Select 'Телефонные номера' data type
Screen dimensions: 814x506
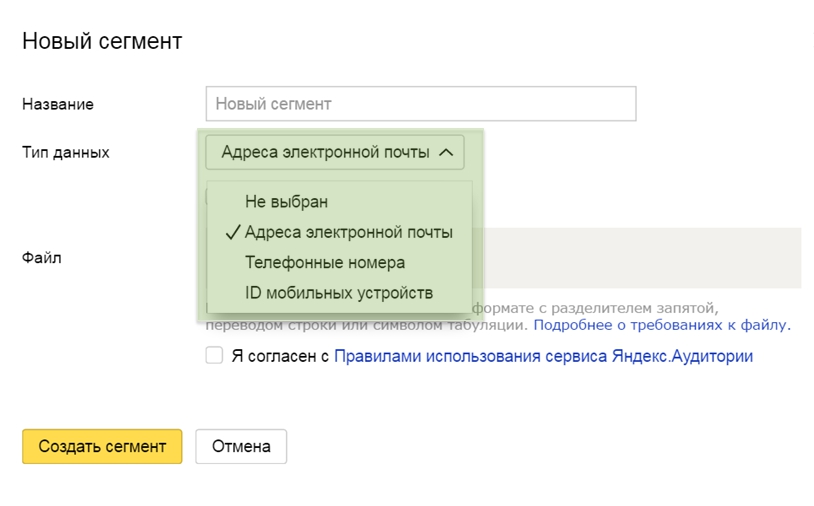(324, 262)
